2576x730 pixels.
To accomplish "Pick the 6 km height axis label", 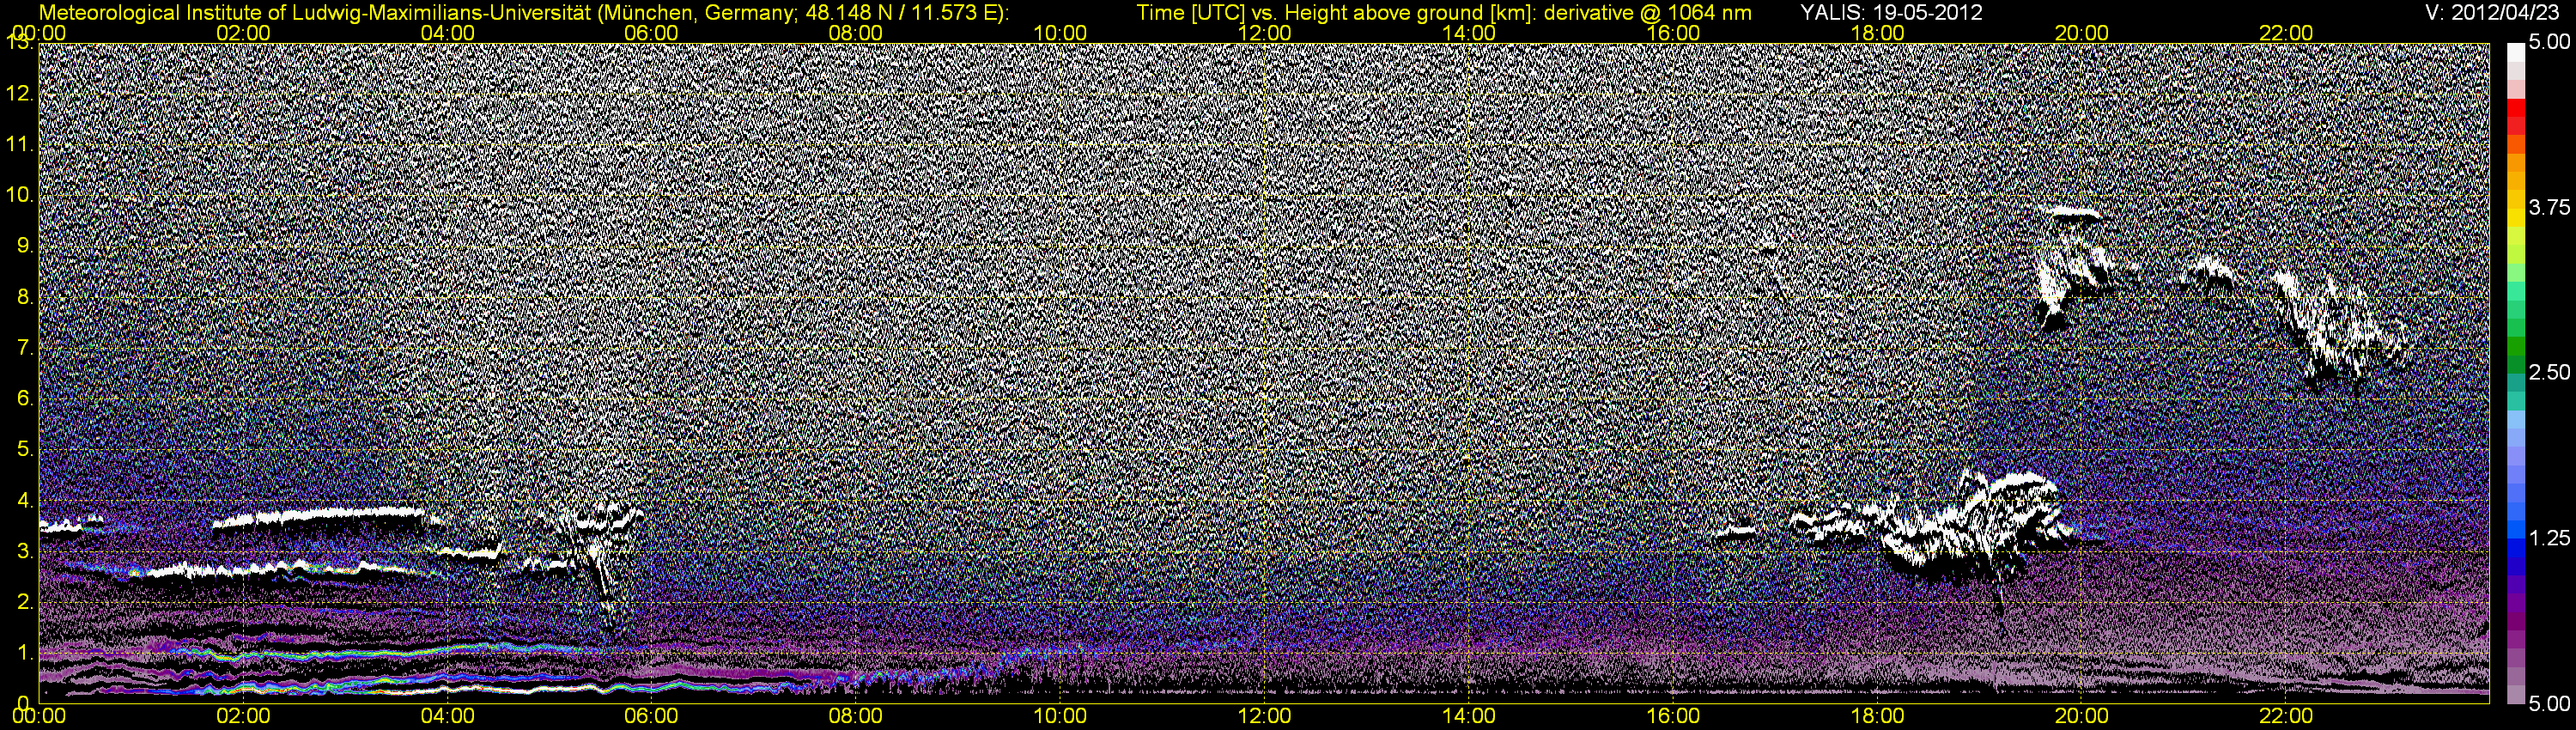I will pos(23,398).
